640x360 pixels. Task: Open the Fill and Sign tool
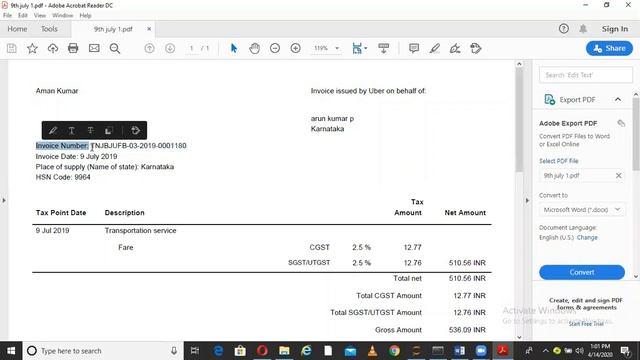[455, 49]
